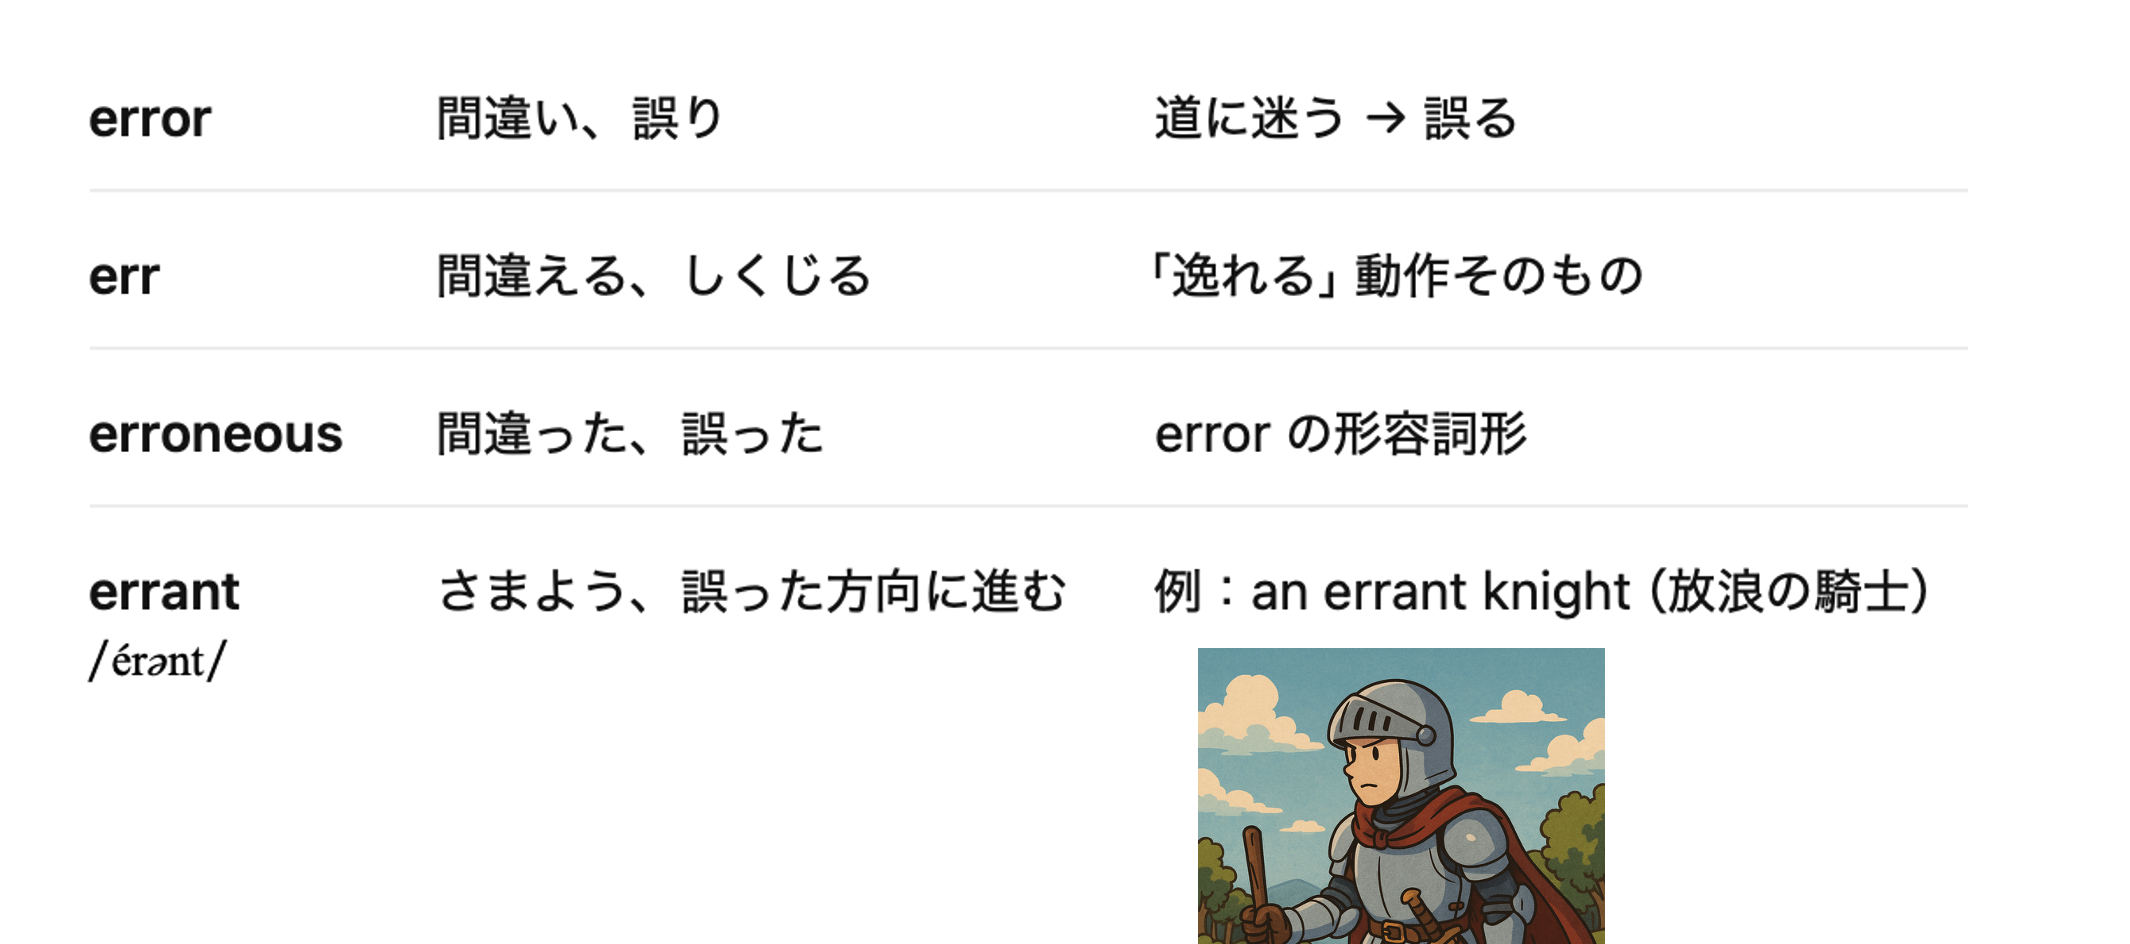Select the note "error の形容詞形"

pos(1340,434)
